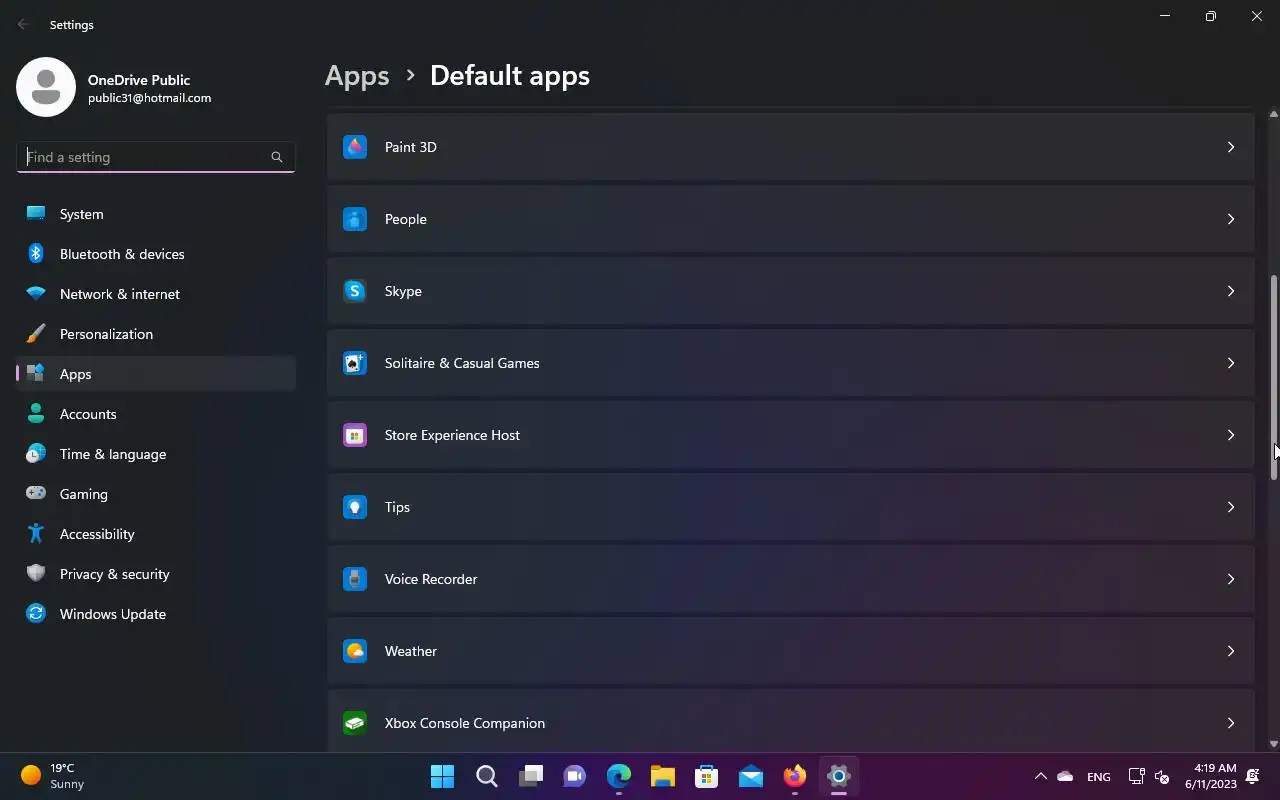Expand Voice Recorder defaults chevron
Image resolution: width=1280 pixels, height=800 pixels.
[1231, 579]
